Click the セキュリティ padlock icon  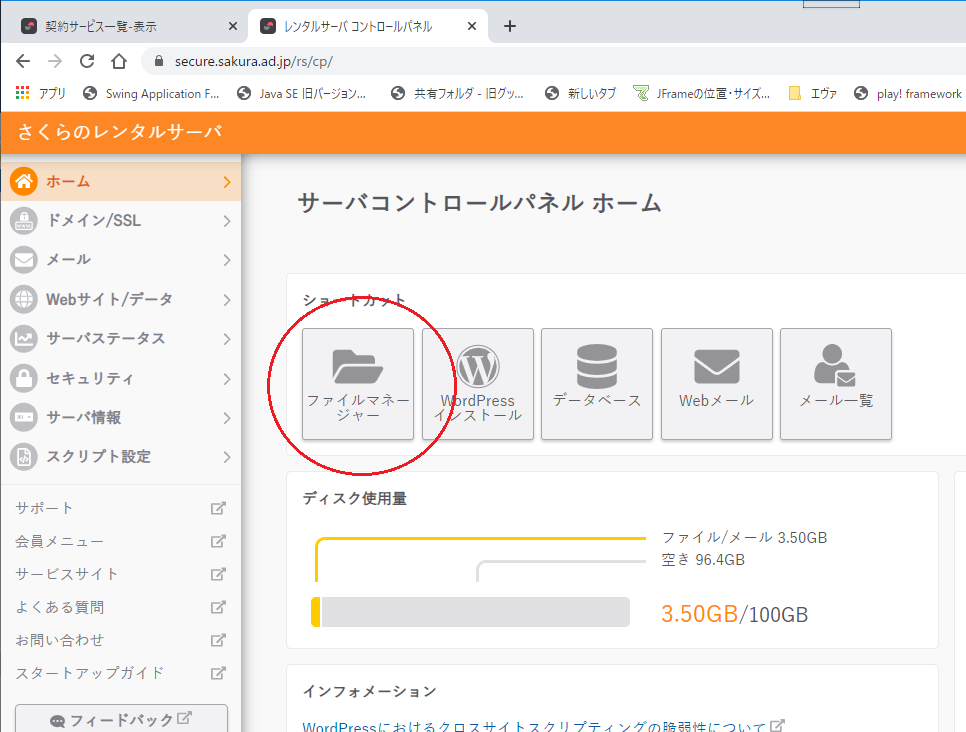pos(24,378)
